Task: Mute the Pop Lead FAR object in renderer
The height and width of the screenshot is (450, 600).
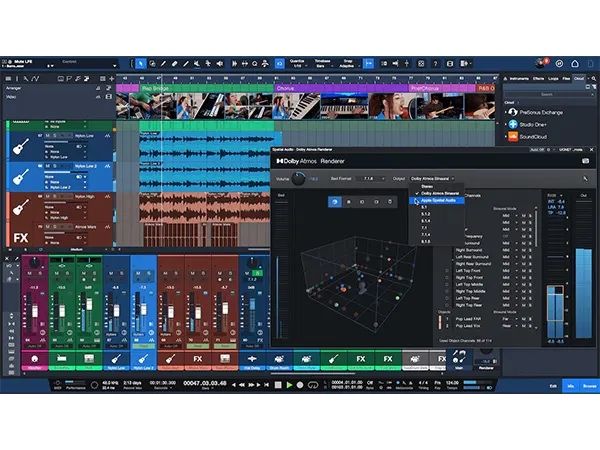Action: 524,319
